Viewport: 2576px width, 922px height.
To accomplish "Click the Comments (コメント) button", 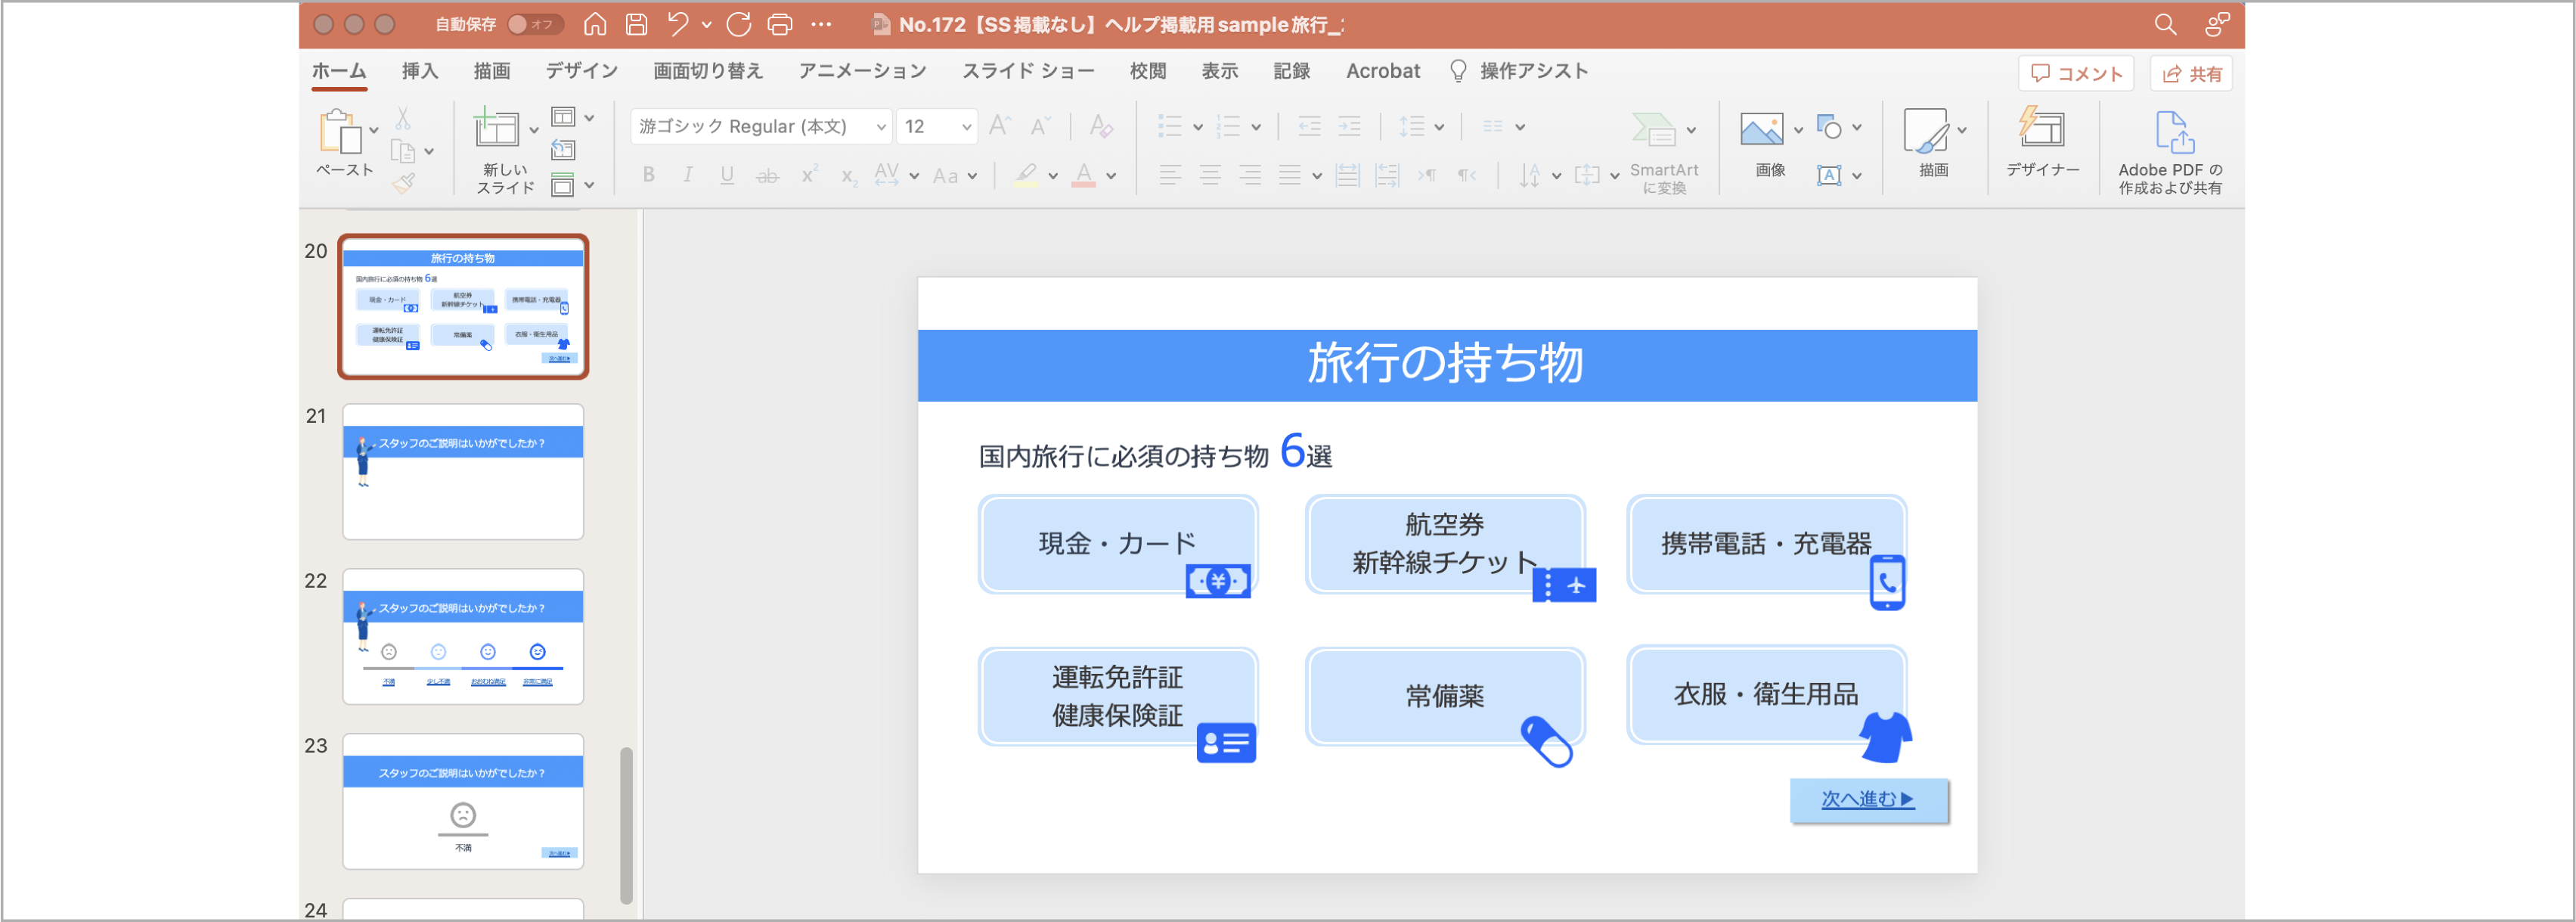I will click(x=2076, y=73).
